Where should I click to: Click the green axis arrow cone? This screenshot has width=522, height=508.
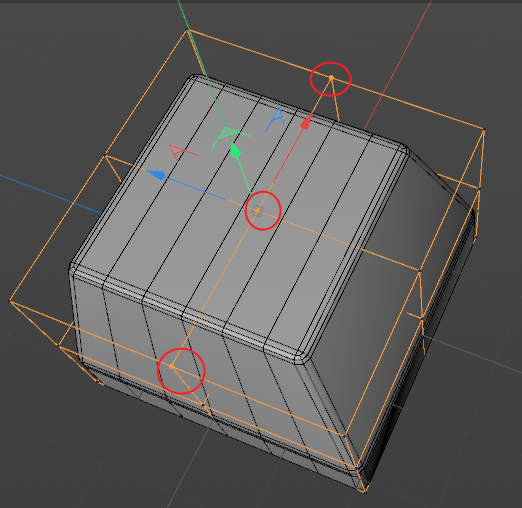[x=235, y=151]
